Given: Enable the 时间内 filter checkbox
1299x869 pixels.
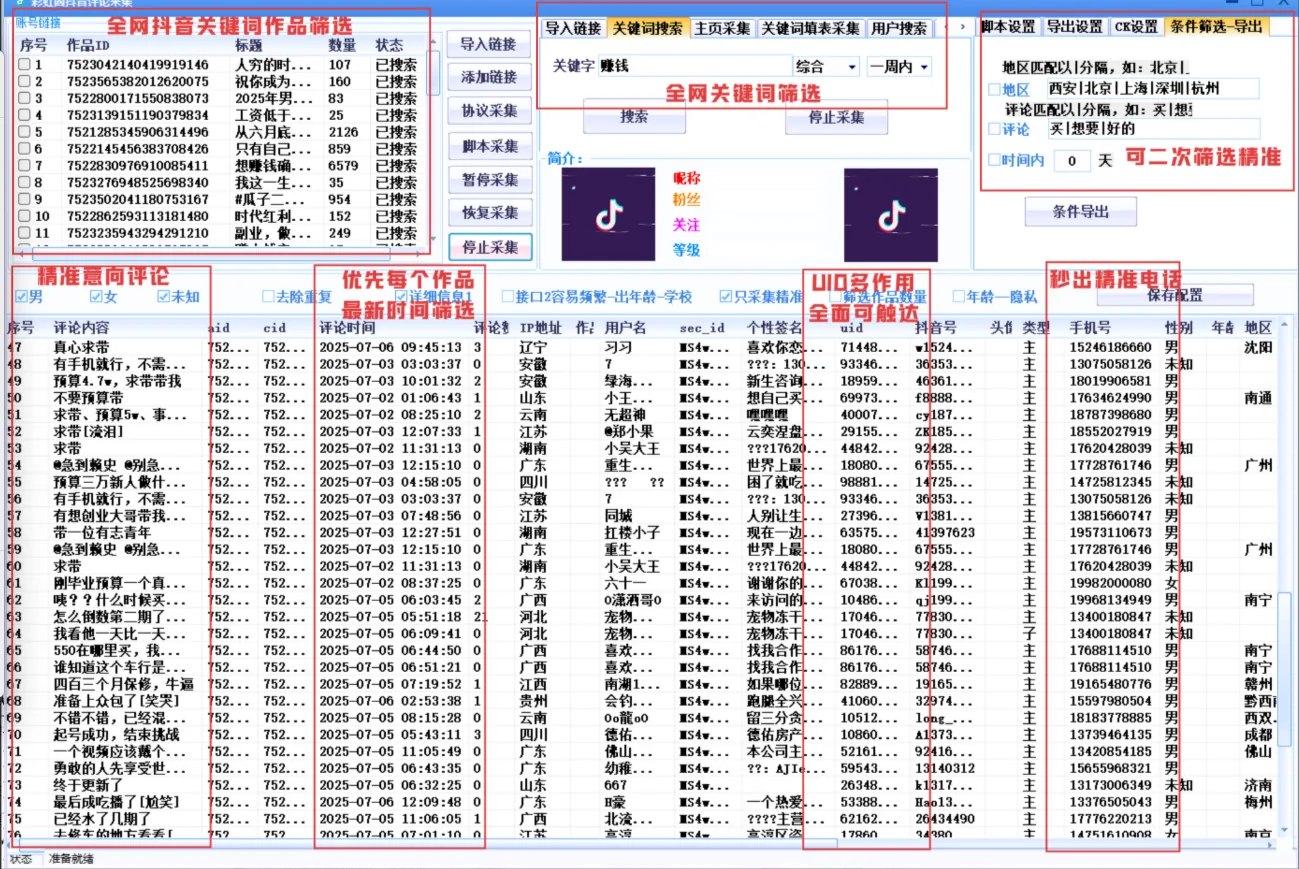Looking at the screenshot, I should click(994, 160).
